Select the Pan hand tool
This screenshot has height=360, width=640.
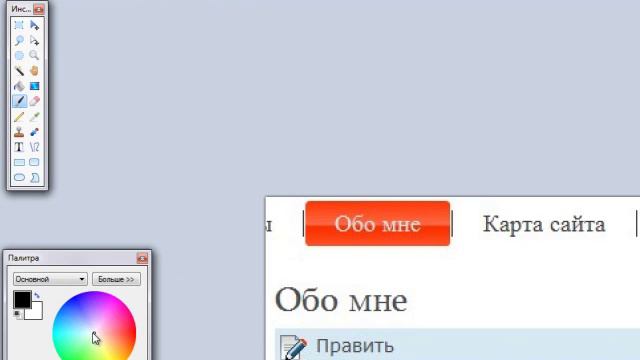coord(35,71)
